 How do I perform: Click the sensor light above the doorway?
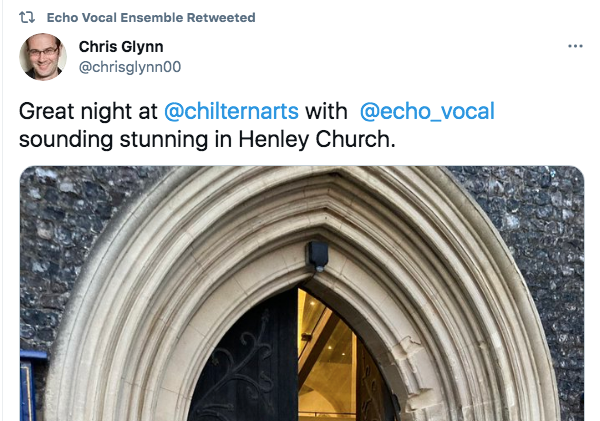tap(317, 254)
